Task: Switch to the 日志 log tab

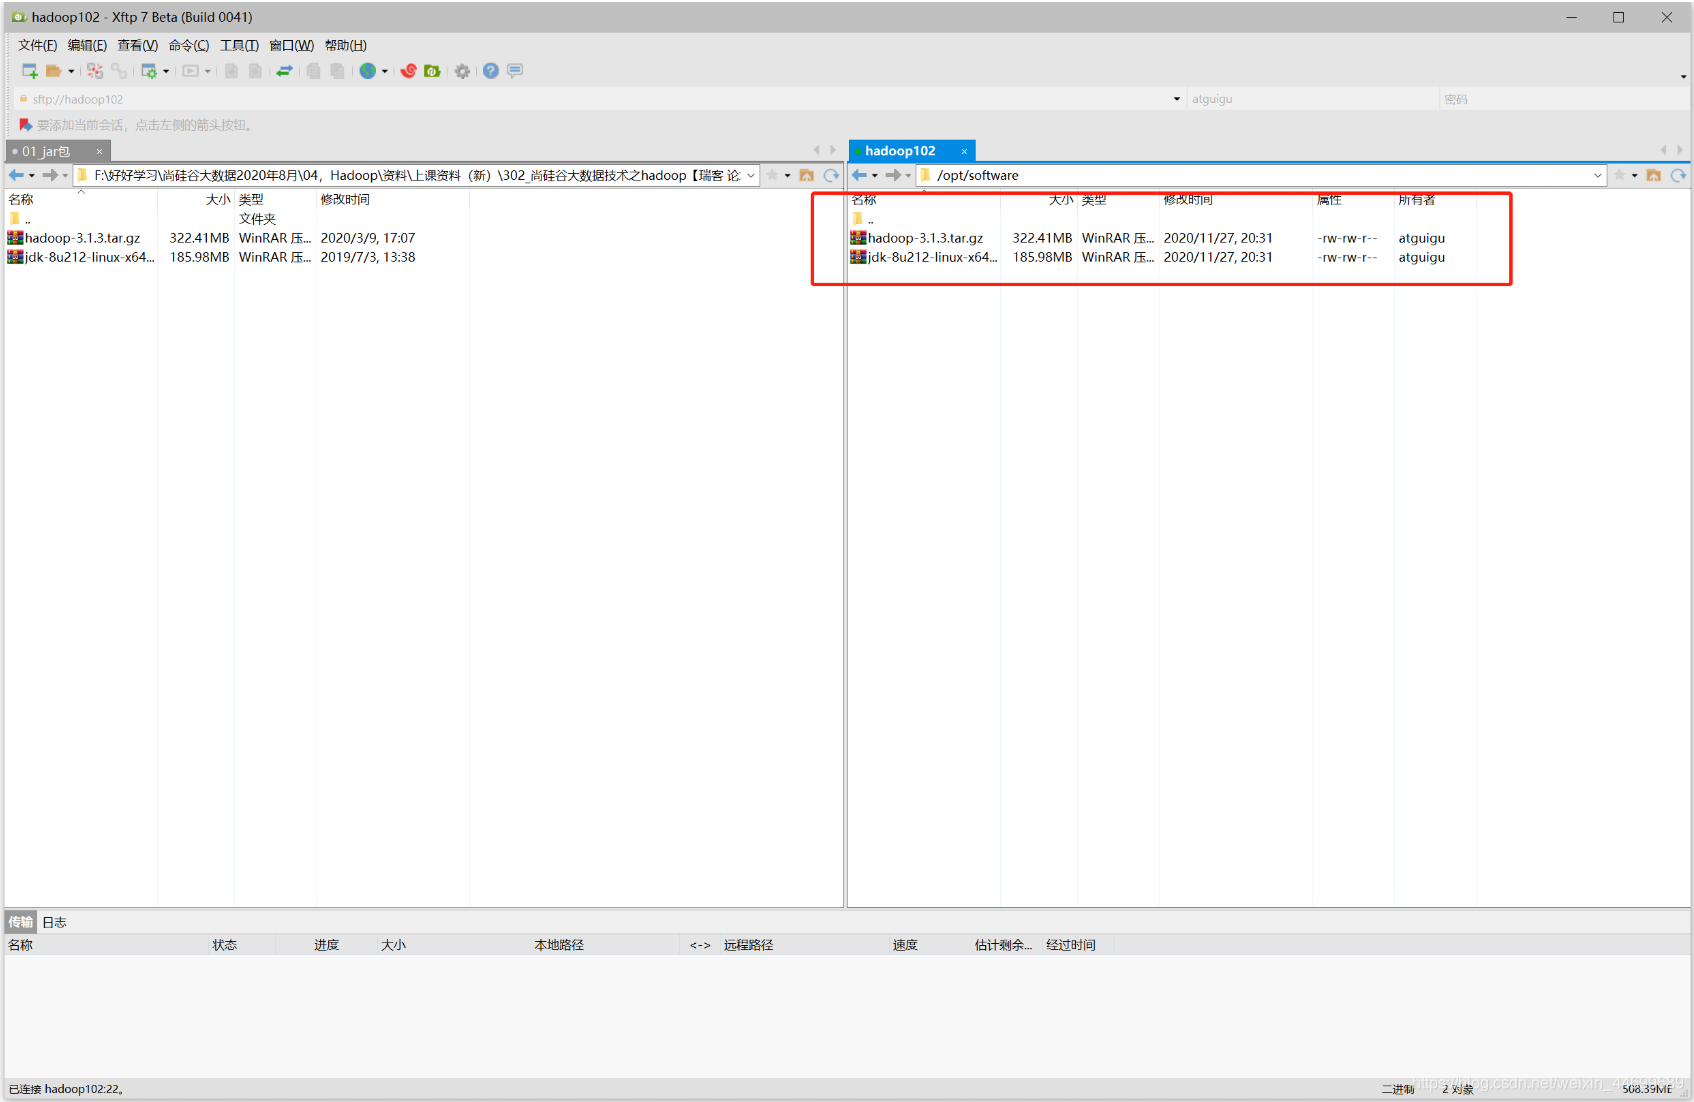Action: (x=54, y=922)
